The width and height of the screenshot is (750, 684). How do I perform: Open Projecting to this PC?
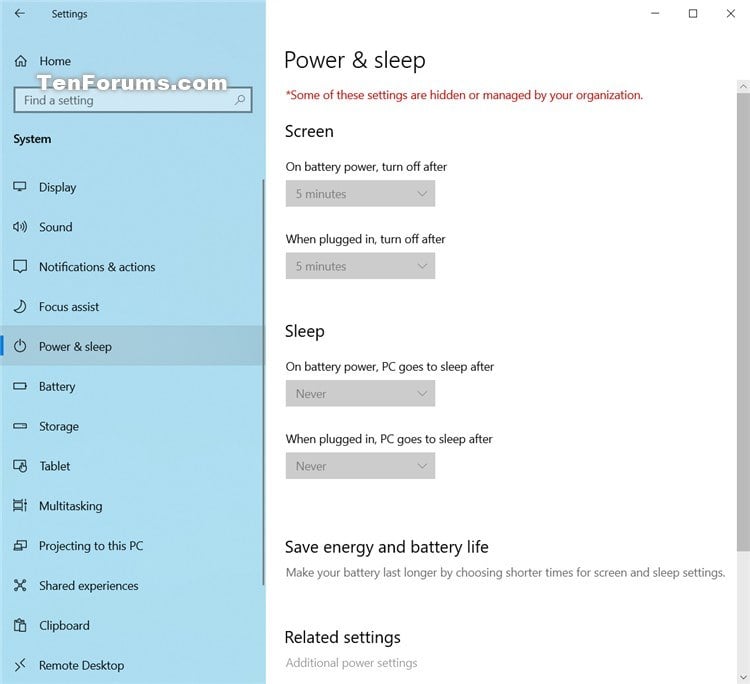[x=132, y=546]
